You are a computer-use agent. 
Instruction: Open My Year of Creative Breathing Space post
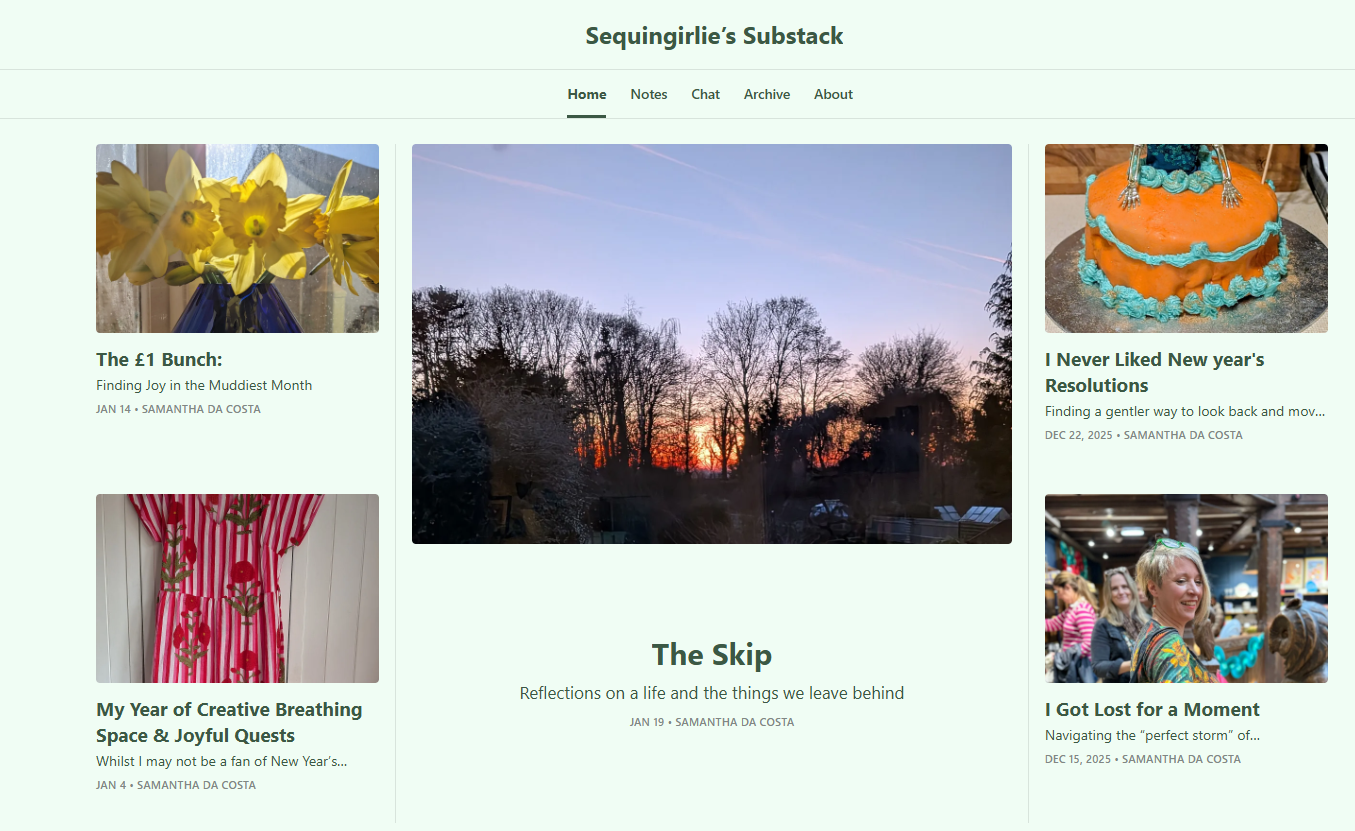coord(229,722)
